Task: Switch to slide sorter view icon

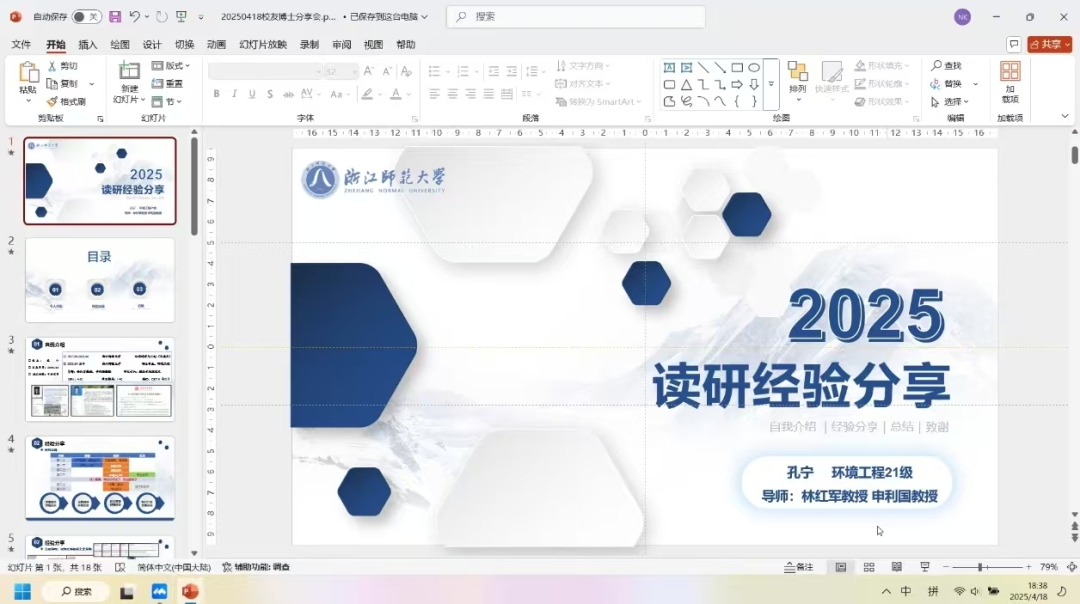Action: pyautogui.click(x=869, y=567)
